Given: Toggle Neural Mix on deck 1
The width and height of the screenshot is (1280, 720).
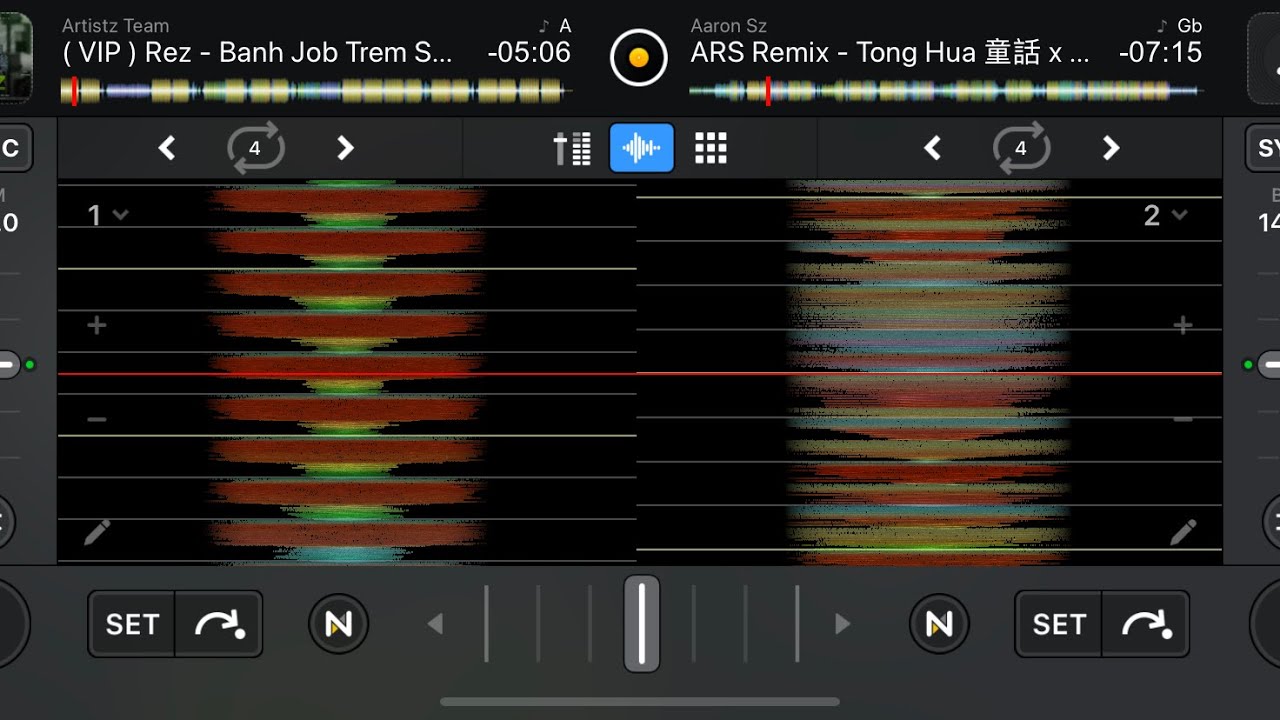Looking at the screenshot, I should pos(339,624).
